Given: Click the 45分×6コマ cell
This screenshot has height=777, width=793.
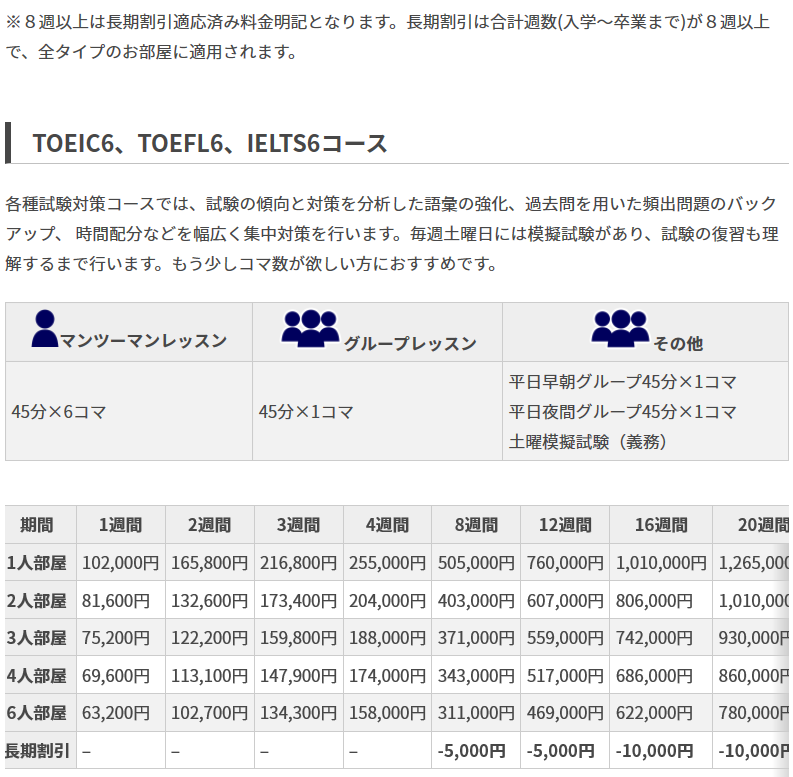Looking at the screenshot, I should click(59, 411).
